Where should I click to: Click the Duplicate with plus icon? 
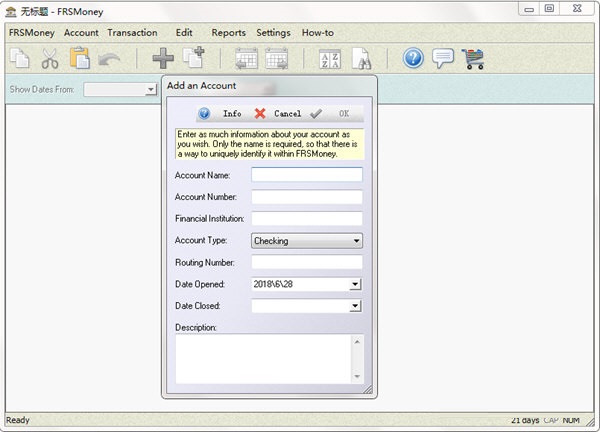point(194,57)
